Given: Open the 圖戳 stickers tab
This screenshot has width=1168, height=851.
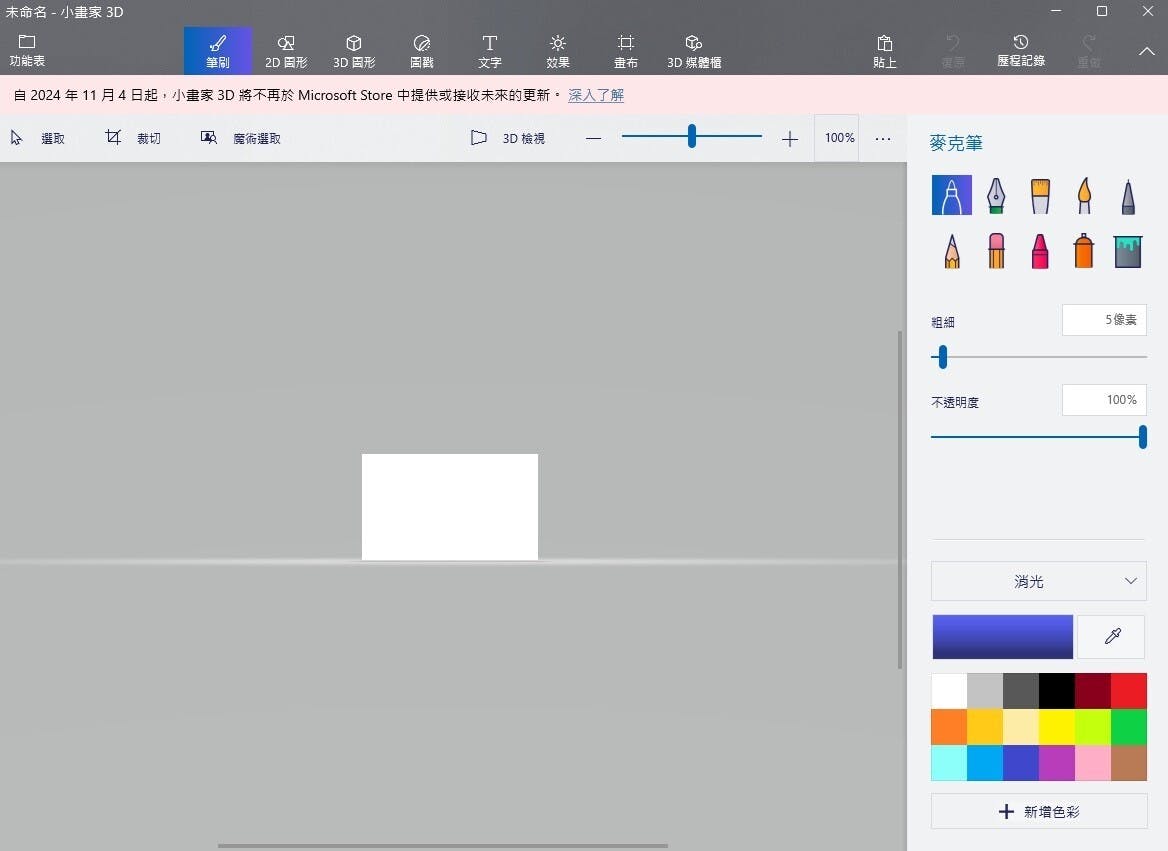Looking at the screenshot, I should pos(422,51).
